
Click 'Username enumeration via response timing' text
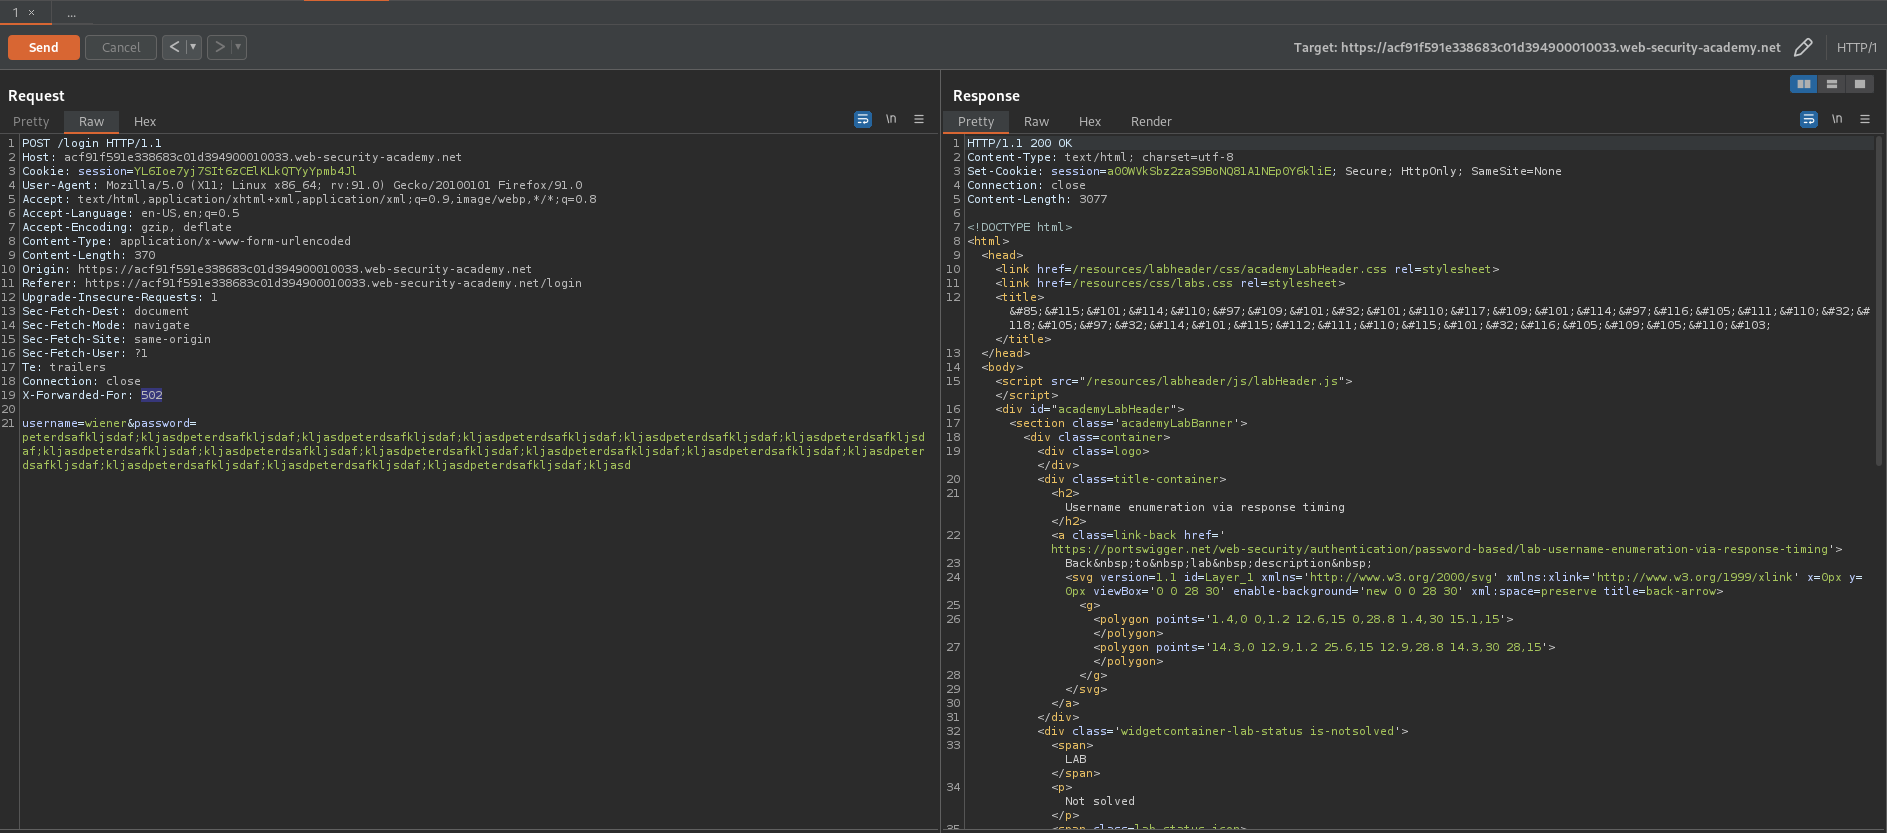(x=1205, y=507)
